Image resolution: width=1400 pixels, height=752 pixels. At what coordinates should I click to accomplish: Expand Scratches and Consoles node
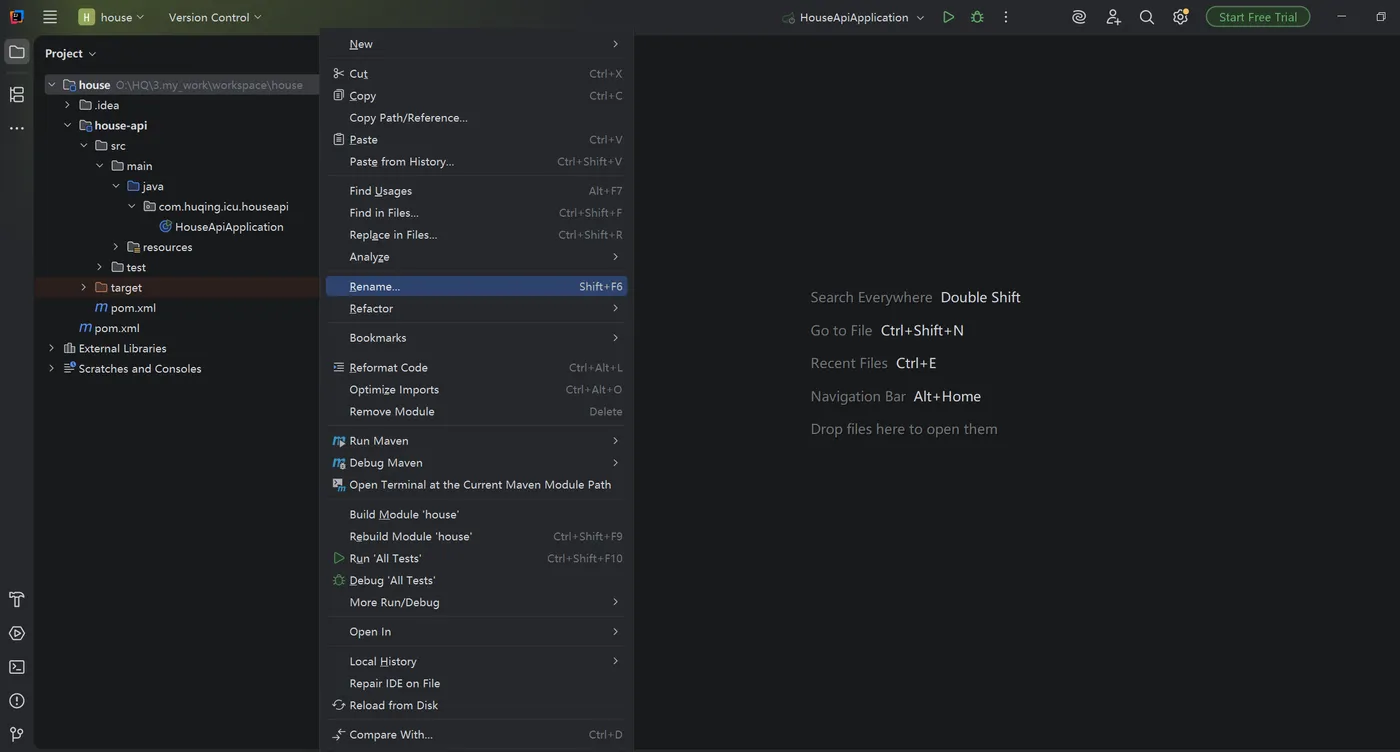(52, 368)
